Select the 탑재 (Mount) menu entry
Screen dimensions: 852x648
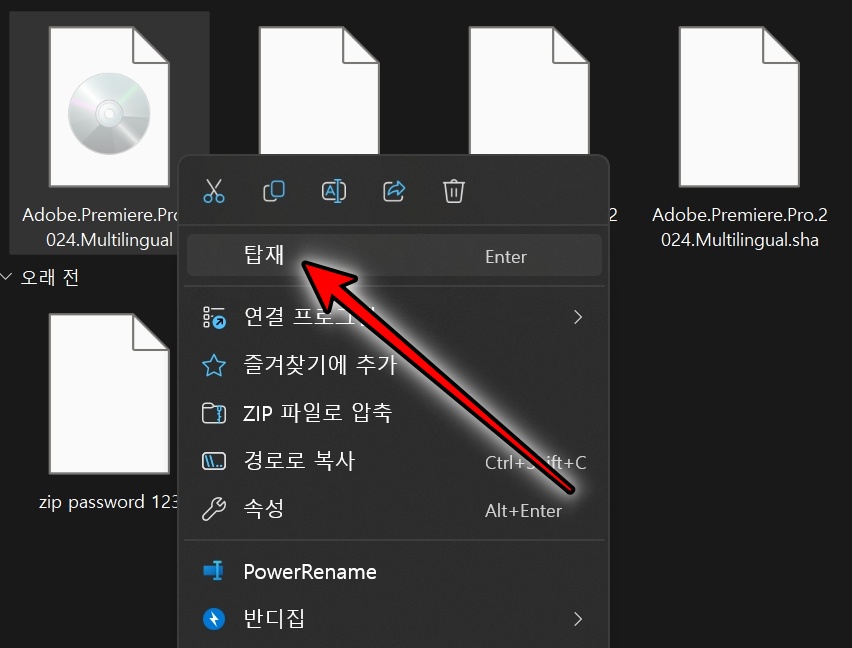[x=394, y=255]
